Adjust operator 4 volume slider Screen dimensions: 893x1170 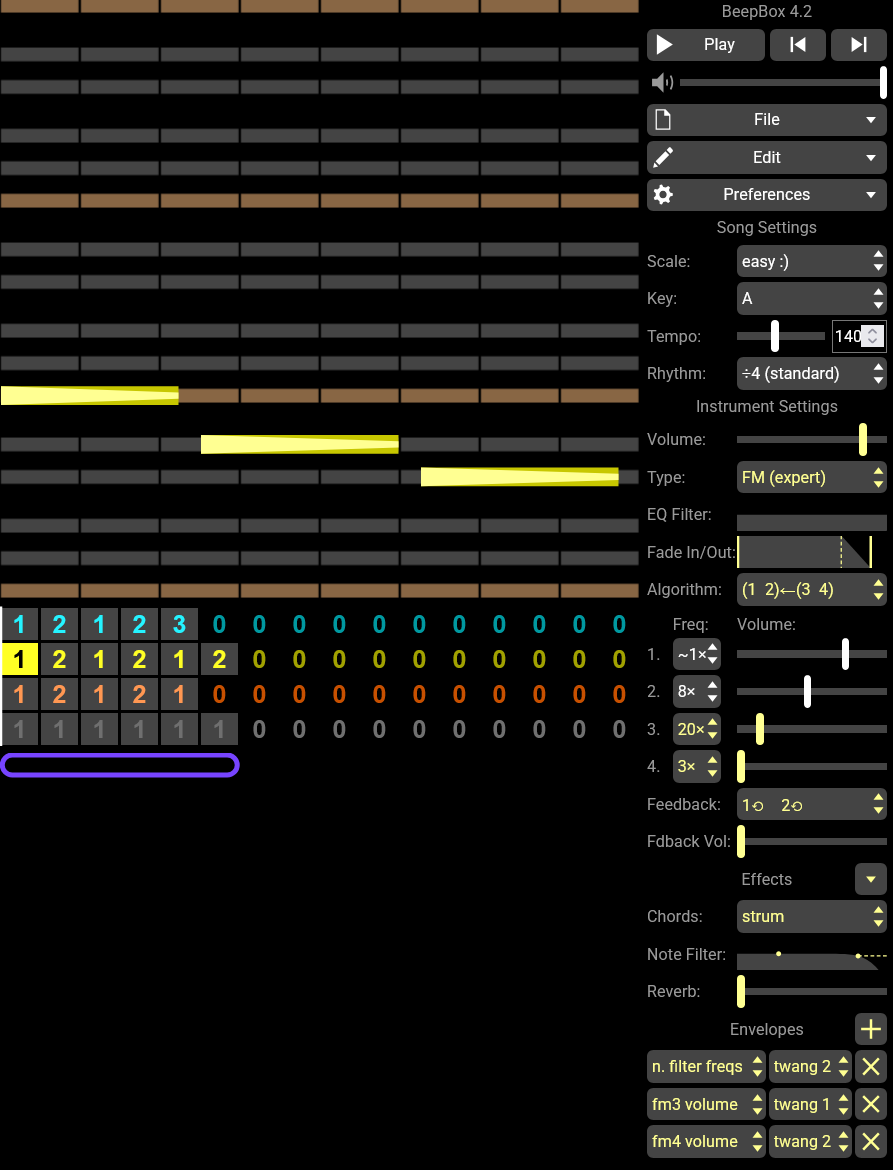tap(812, 766)
